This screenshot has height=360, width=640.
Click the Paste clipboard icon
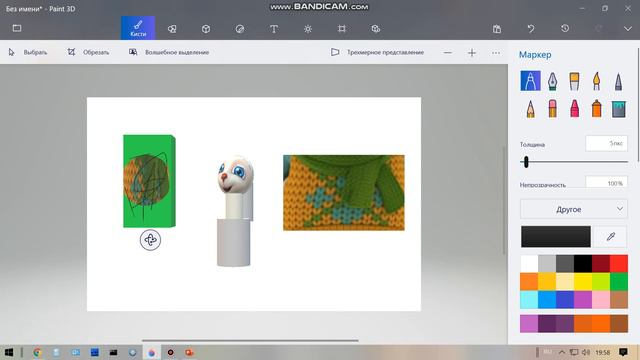tap(497, 29)
